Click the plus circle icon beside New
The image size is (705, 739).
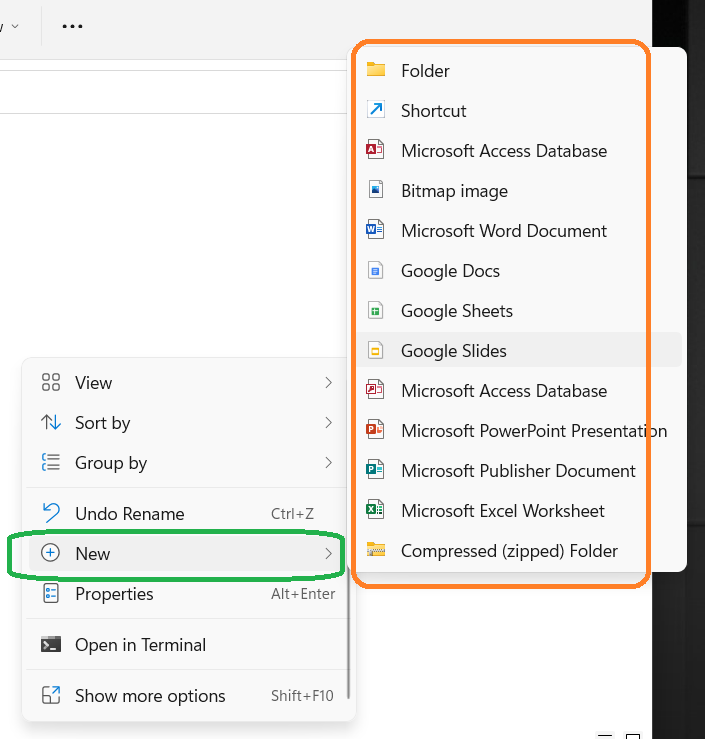(x=50, y=553)
